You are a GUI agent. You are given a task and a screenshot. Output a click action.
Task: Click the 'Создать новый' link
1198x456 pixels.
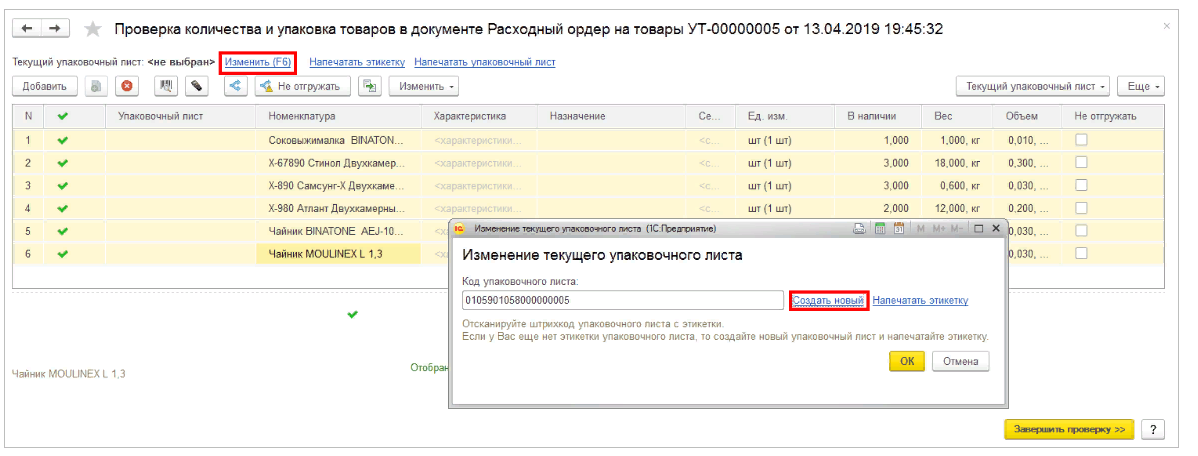[x=827, y=301]
